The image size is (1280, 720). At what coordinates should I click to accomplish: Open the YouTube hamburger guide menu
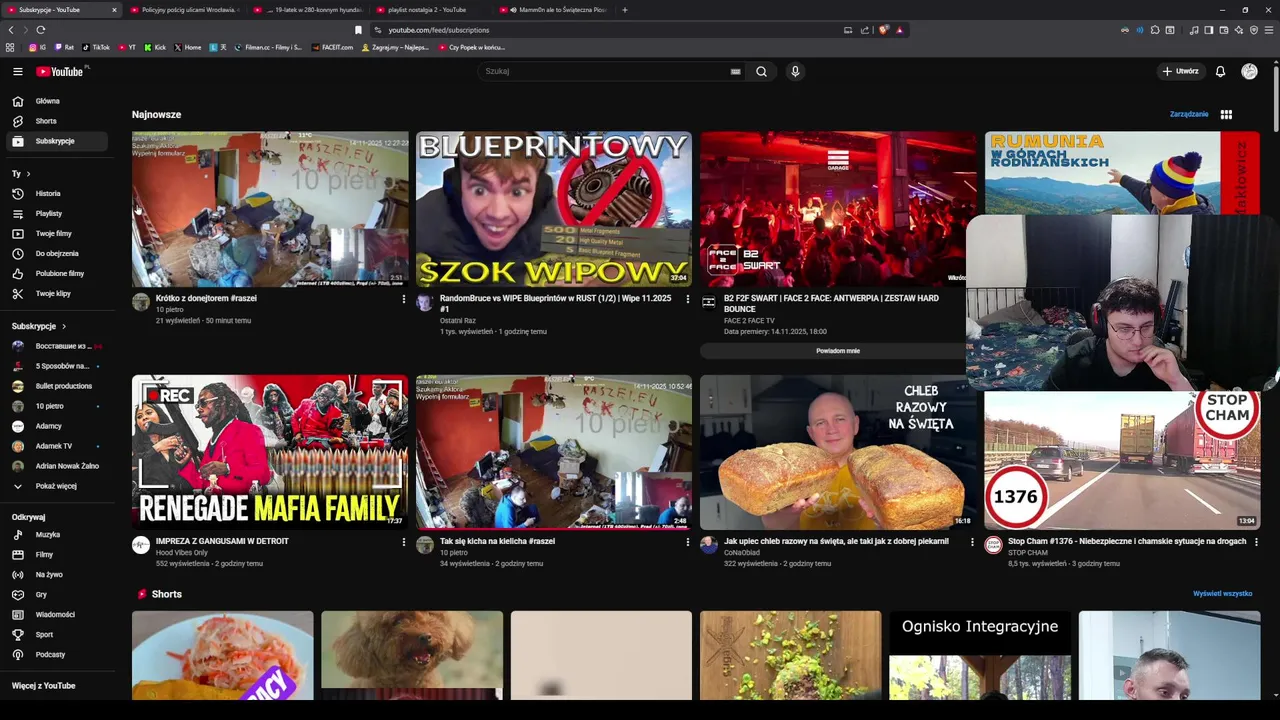pyautogui.click(x=17, y=71)
